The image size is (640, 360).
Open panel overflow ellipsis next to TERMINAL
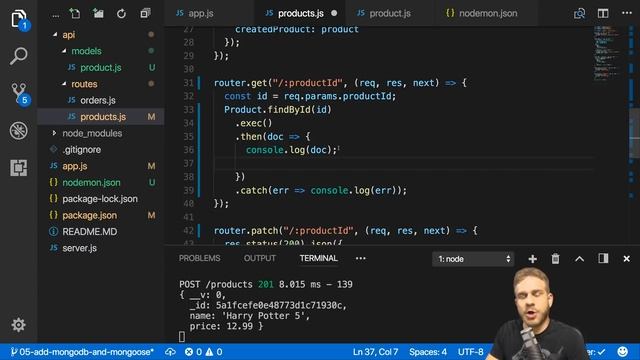[x=361, y=258]
